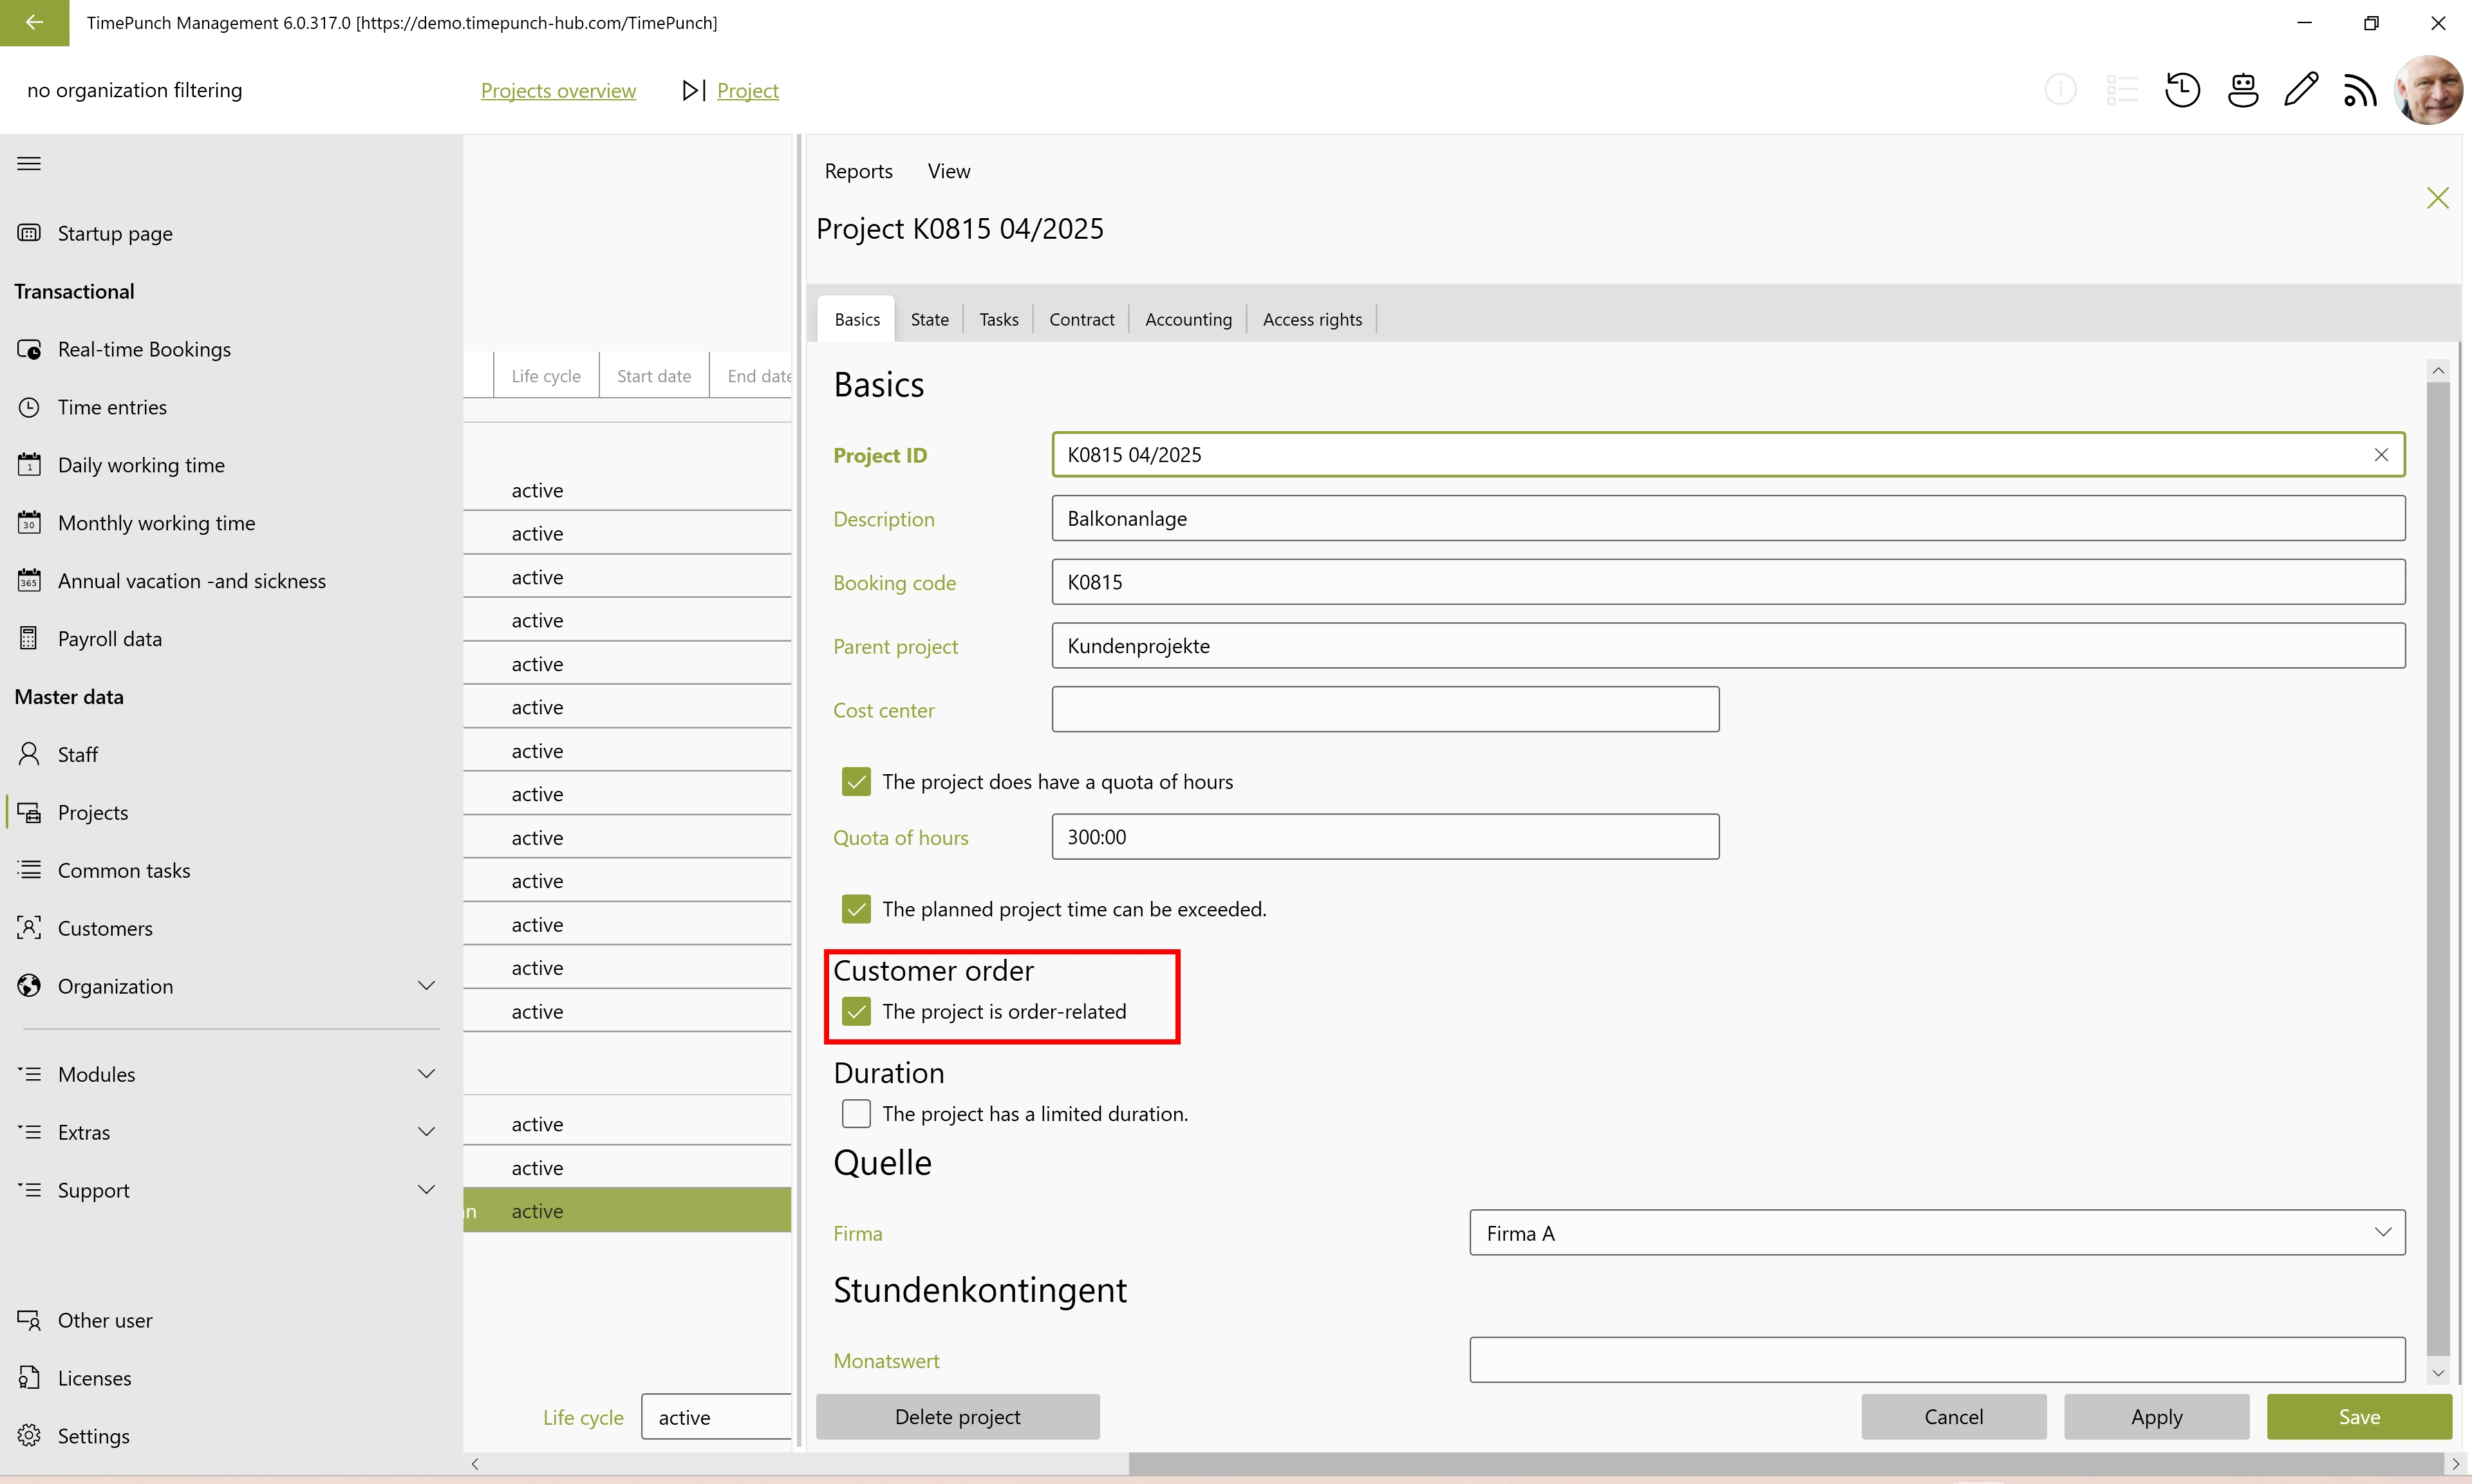2472x1484 pixels.
Task: Clear the Project ID field with the X
Action: (2381, 454)
